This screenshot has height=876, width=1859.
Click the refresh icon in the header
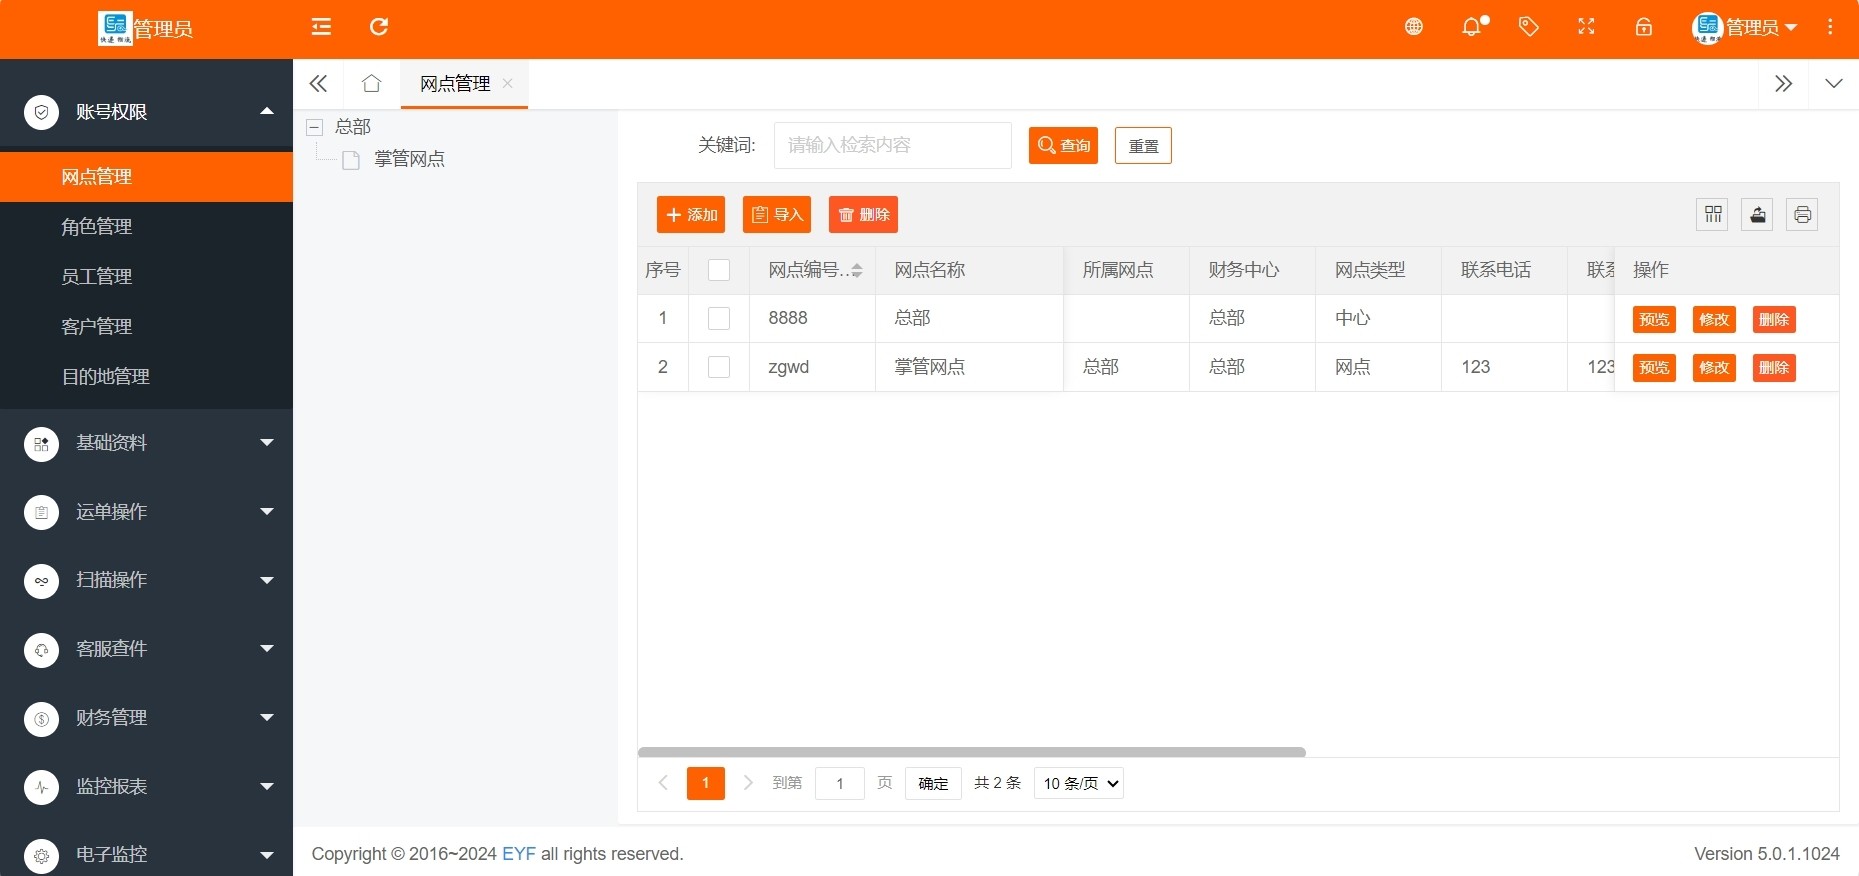click(379, 27)
